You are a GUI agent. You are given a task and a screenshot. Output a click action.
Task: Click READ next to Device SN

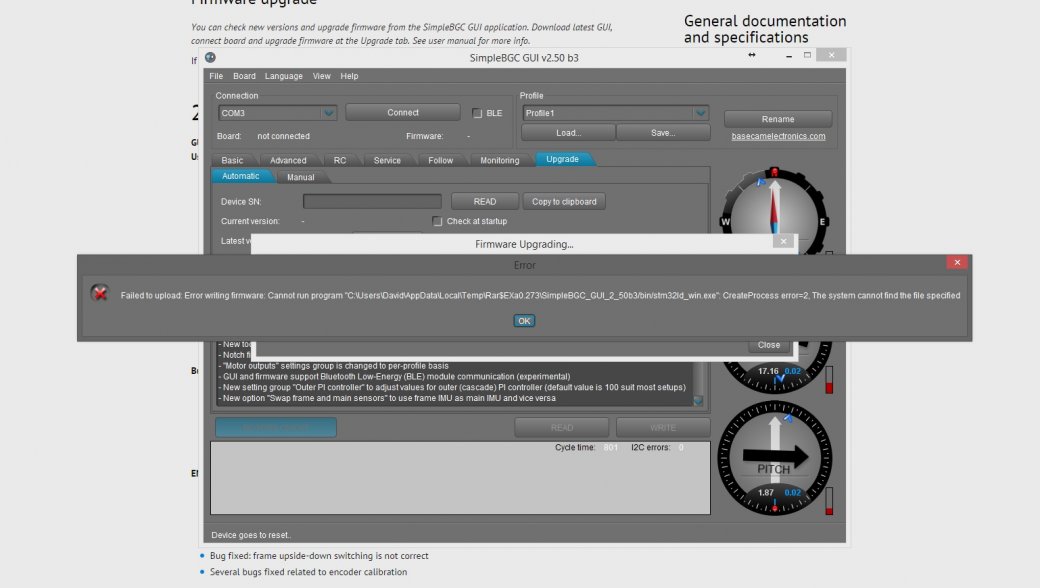point(484,202)
